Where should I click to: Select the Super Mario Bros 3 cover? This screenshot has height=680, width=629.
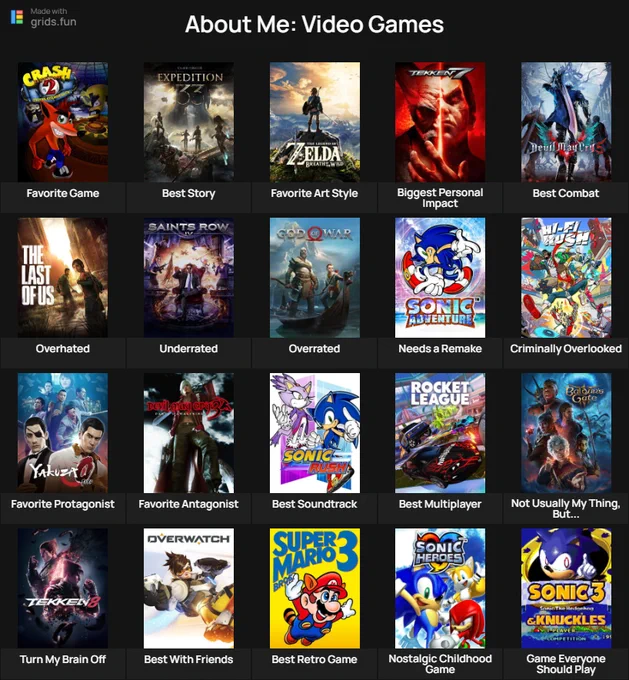(314, 588)
